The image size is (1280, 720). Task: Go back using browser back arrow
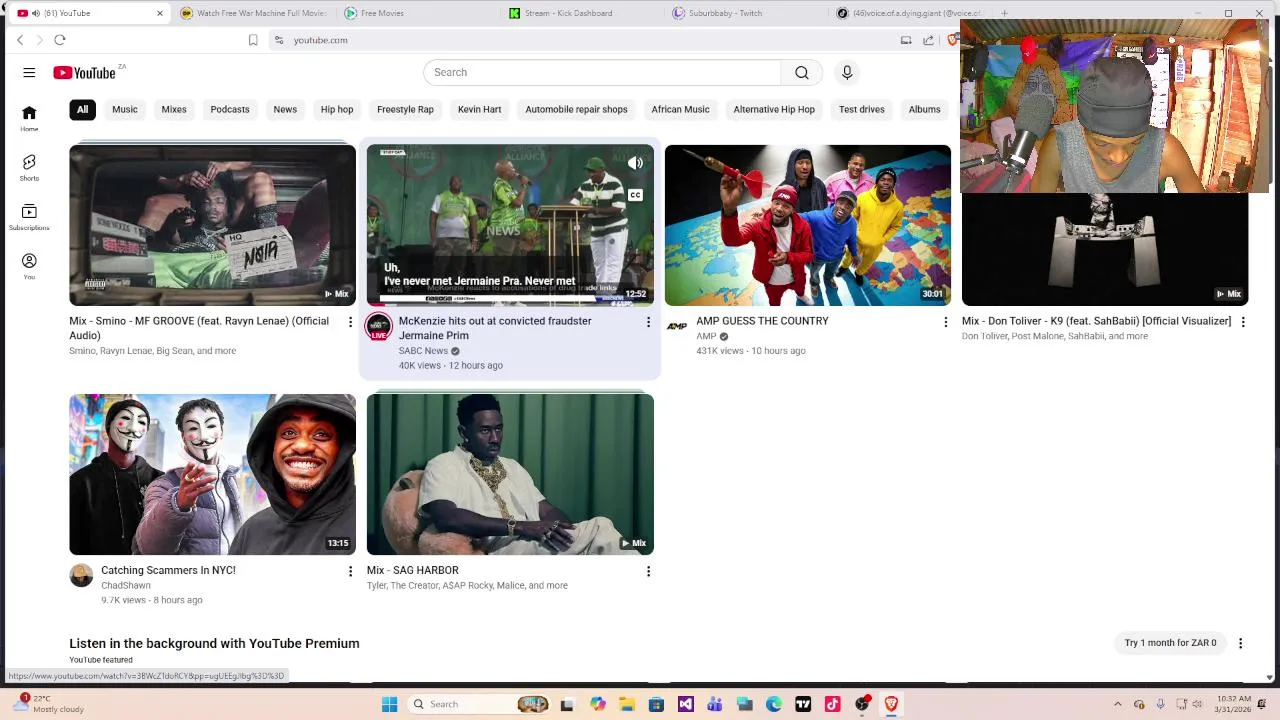20,40
